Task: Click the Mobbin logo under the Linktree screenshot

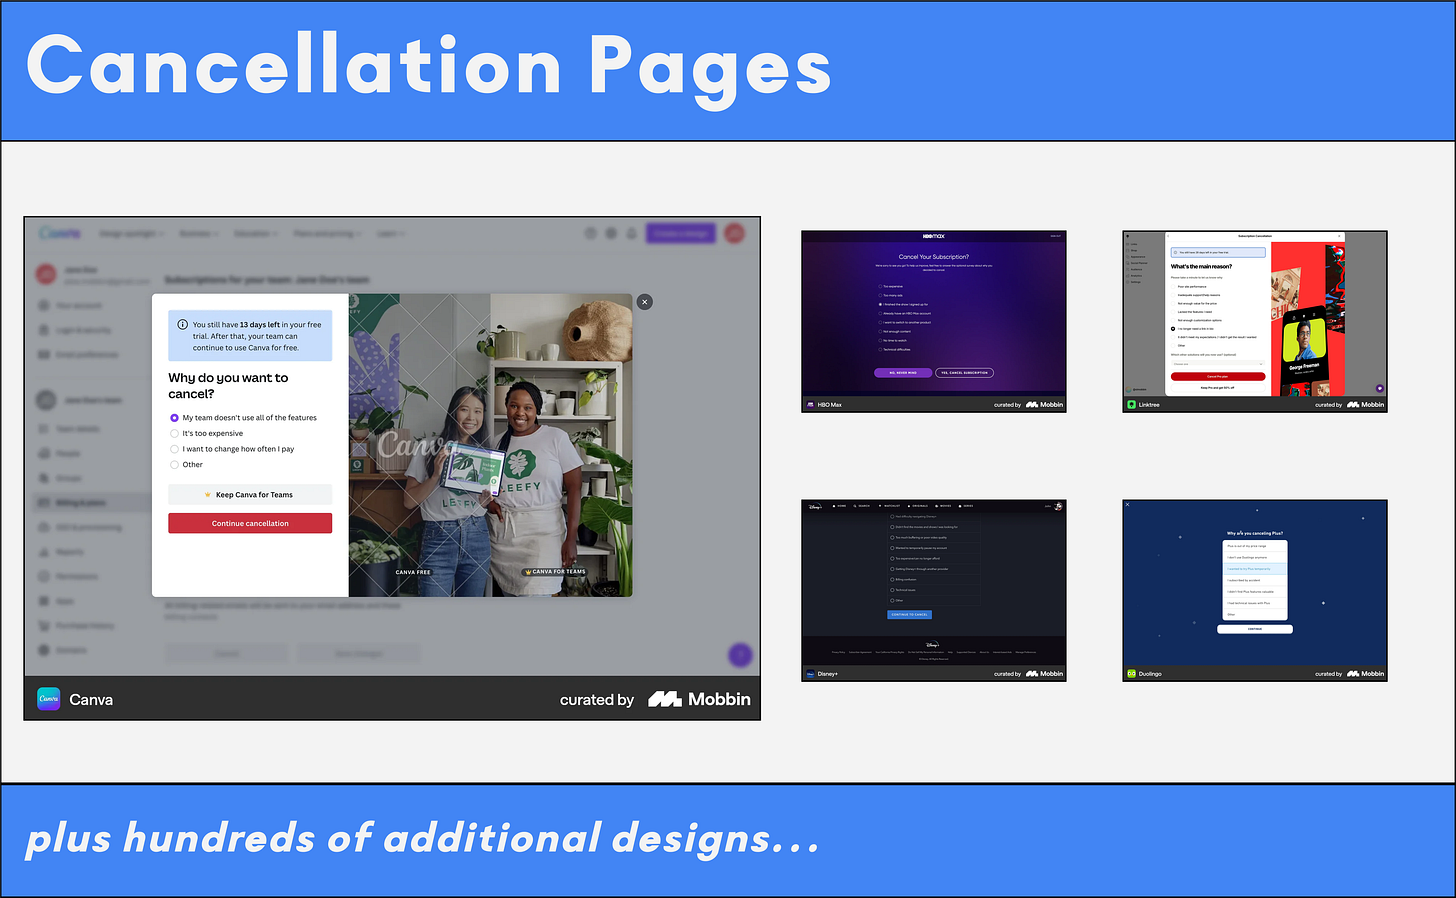Action: point(1365,405)
